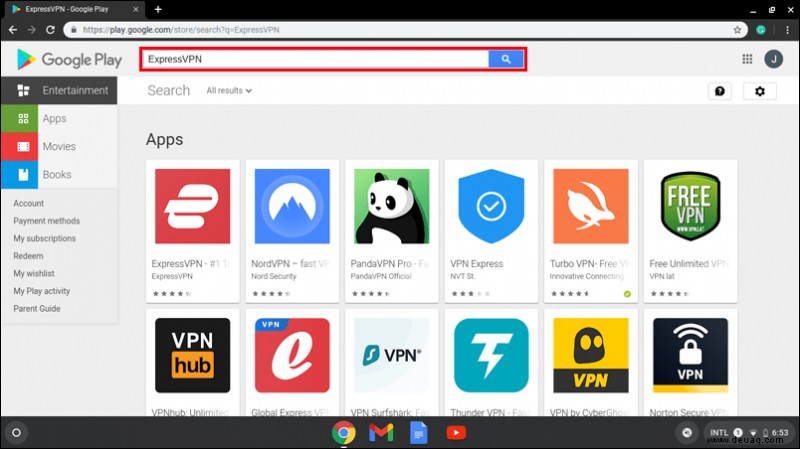Open the Redeem link
Viewport: 800px width, 449px height.
point(28,256)
